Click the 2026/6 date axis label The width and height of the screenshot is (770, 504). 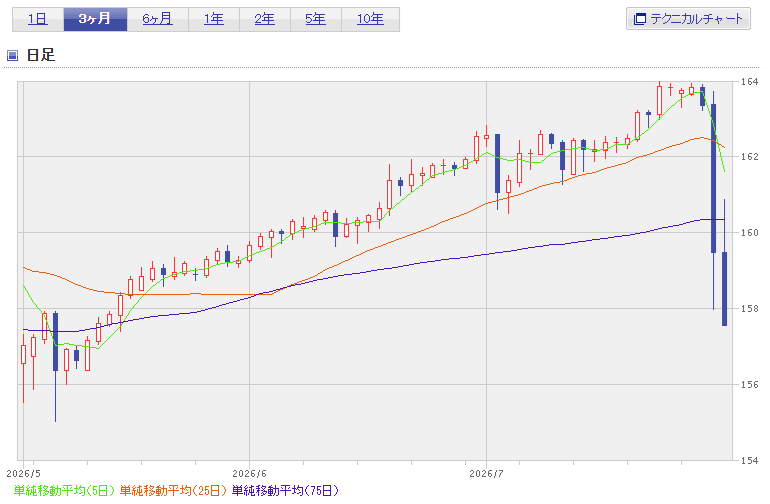click(x=249, y=474)
